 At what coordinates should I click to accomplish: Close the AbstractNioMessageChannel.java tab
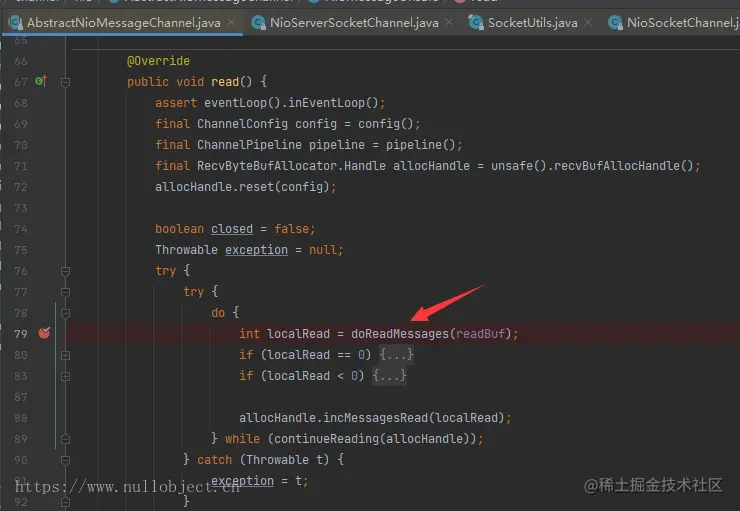pos(231,22)
